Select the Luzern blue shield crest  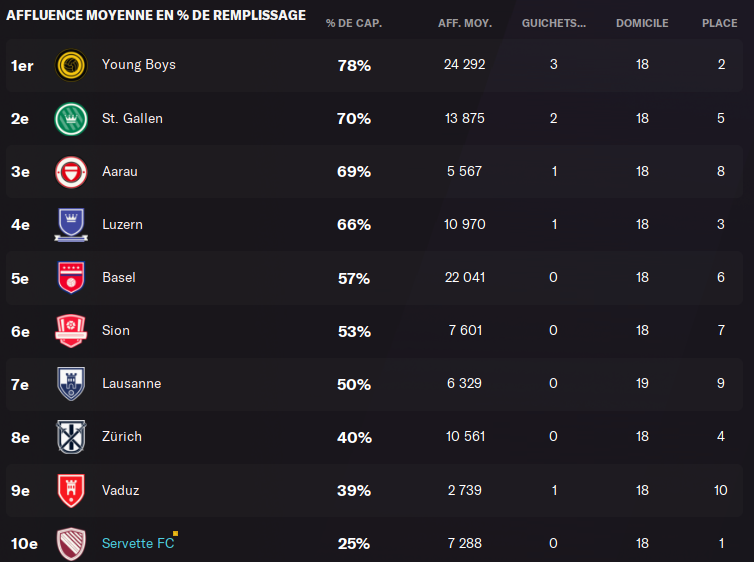coord(71,225)
